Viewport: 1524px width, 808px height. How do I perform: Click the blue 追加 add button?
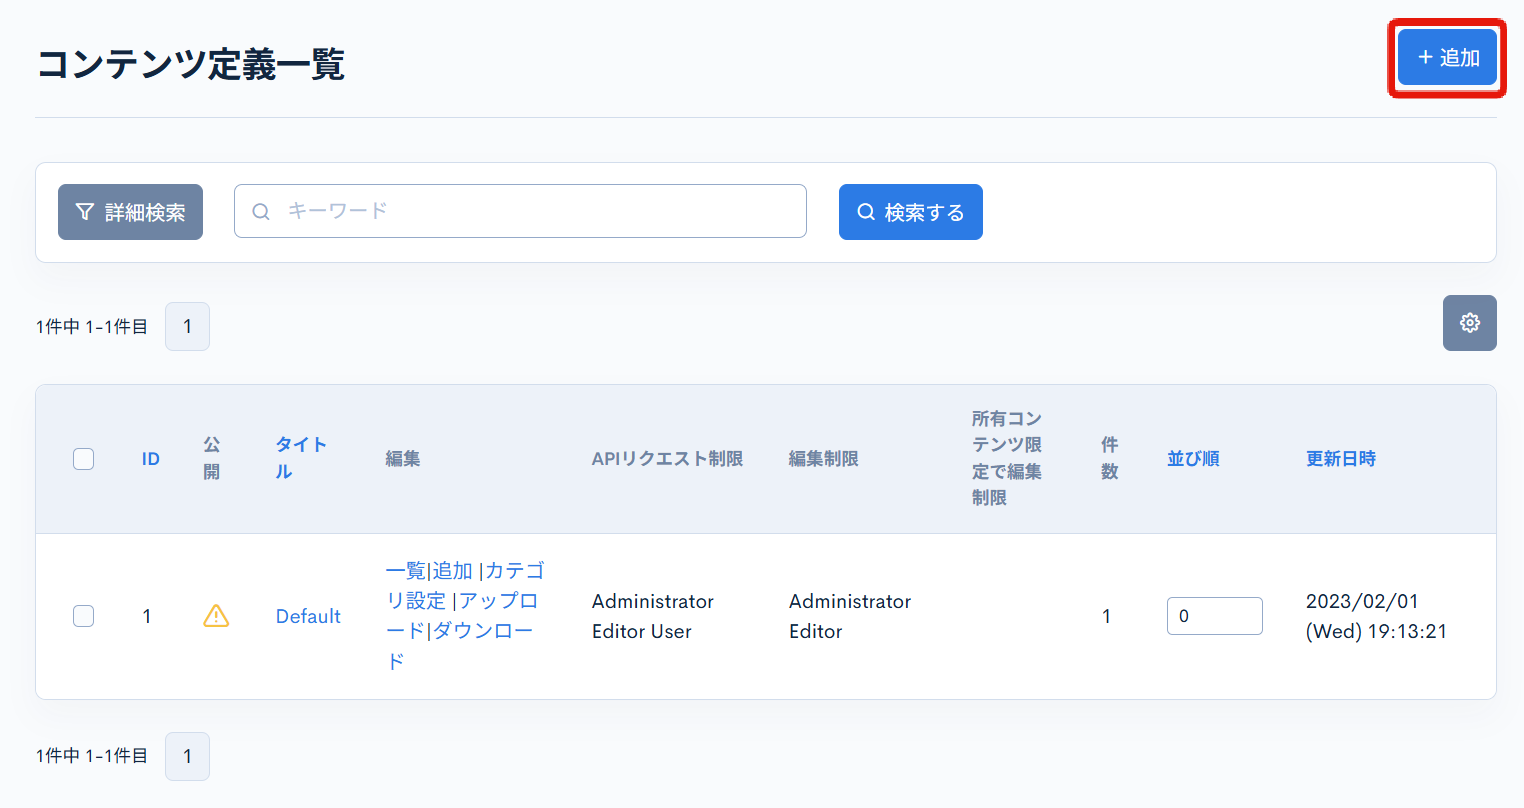(x=1447, y=58)
